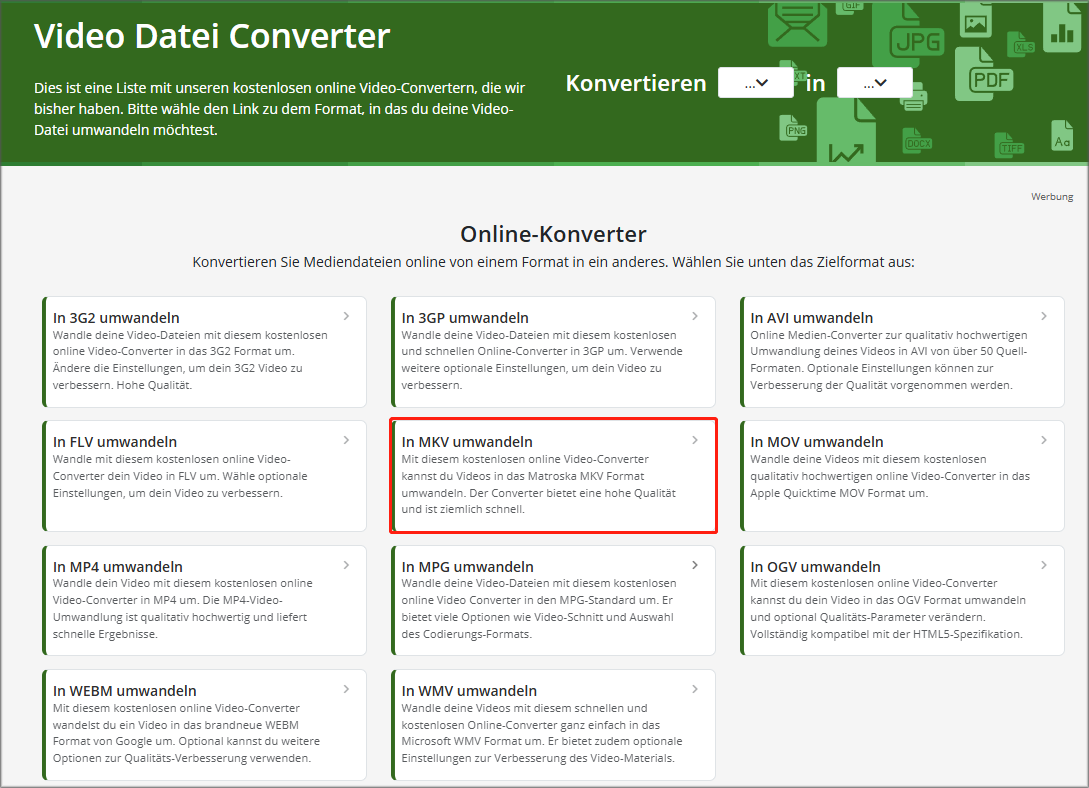Open the source format dropdown after Konvertieren

(756, 82)
